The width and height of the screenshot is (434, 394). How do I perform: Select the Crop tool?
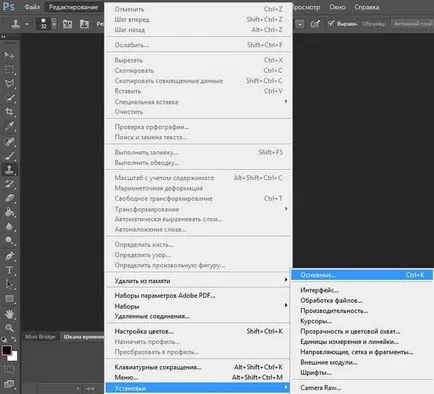9,112
